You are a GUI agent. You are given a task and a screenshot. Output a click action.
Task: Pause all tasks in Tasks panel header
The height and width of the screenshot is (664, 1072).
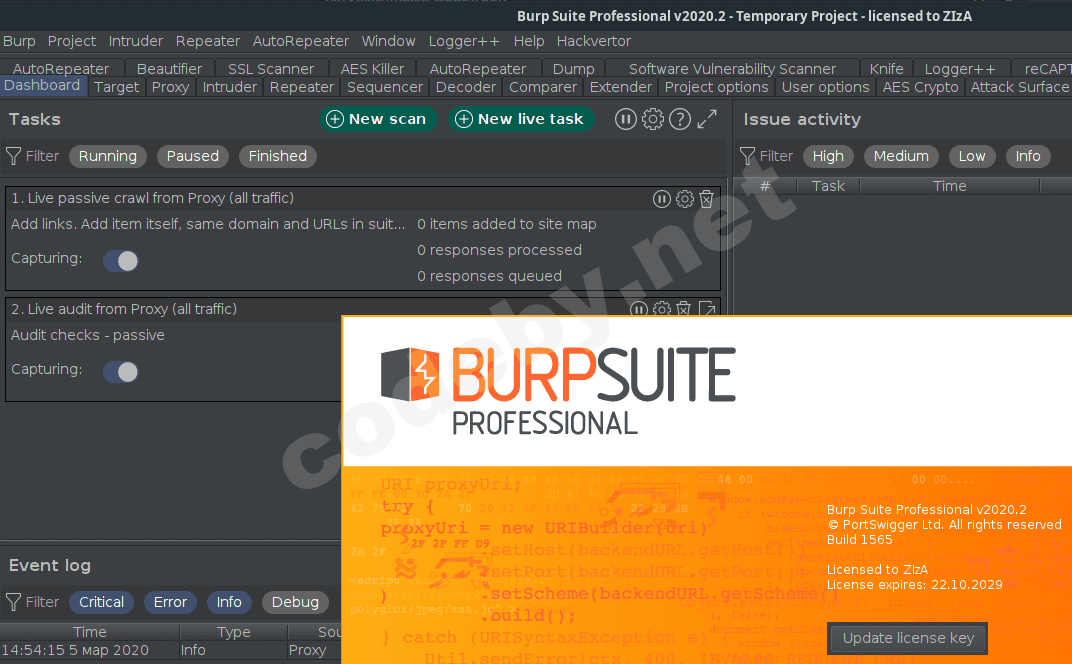point(625,119)
